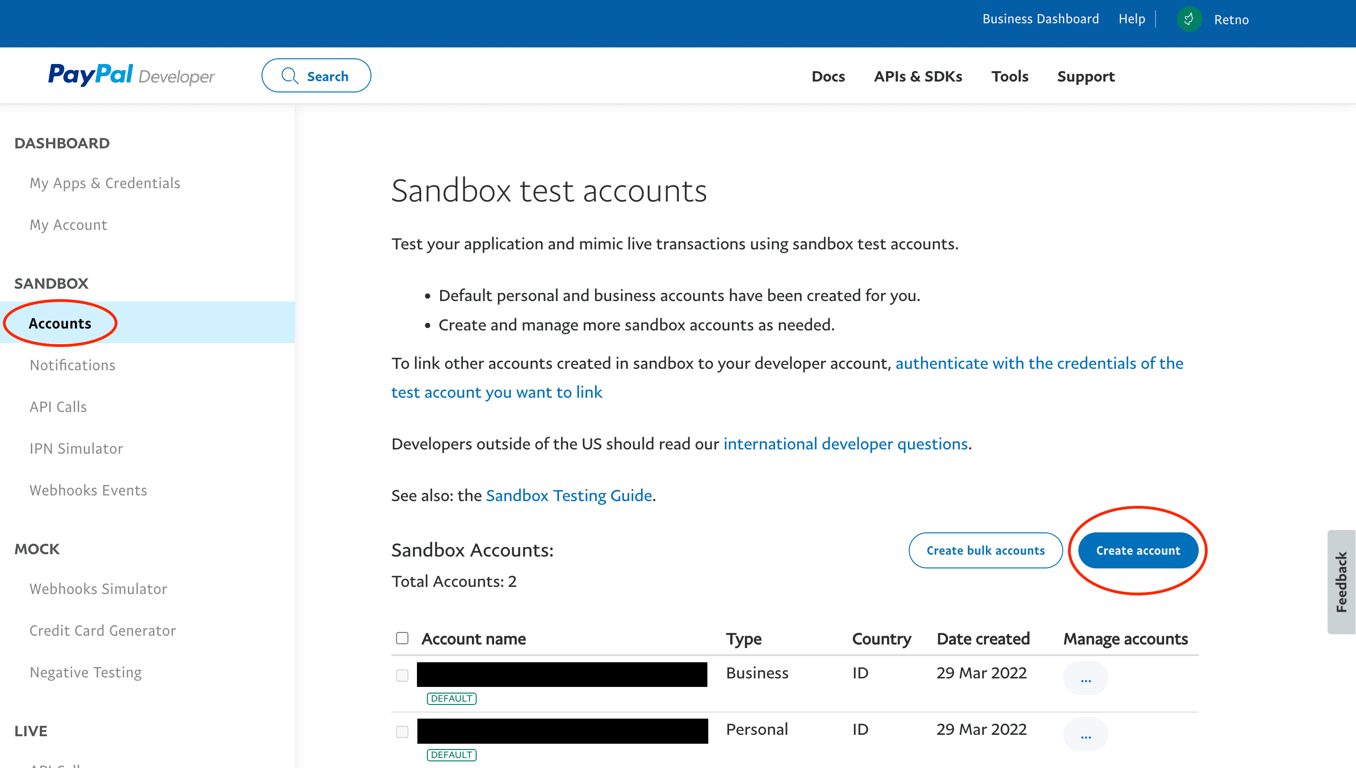This screenshot has height=768, width=1356.
Task: Open the Credit Card Generator page
Action: [x=102, y=631]
